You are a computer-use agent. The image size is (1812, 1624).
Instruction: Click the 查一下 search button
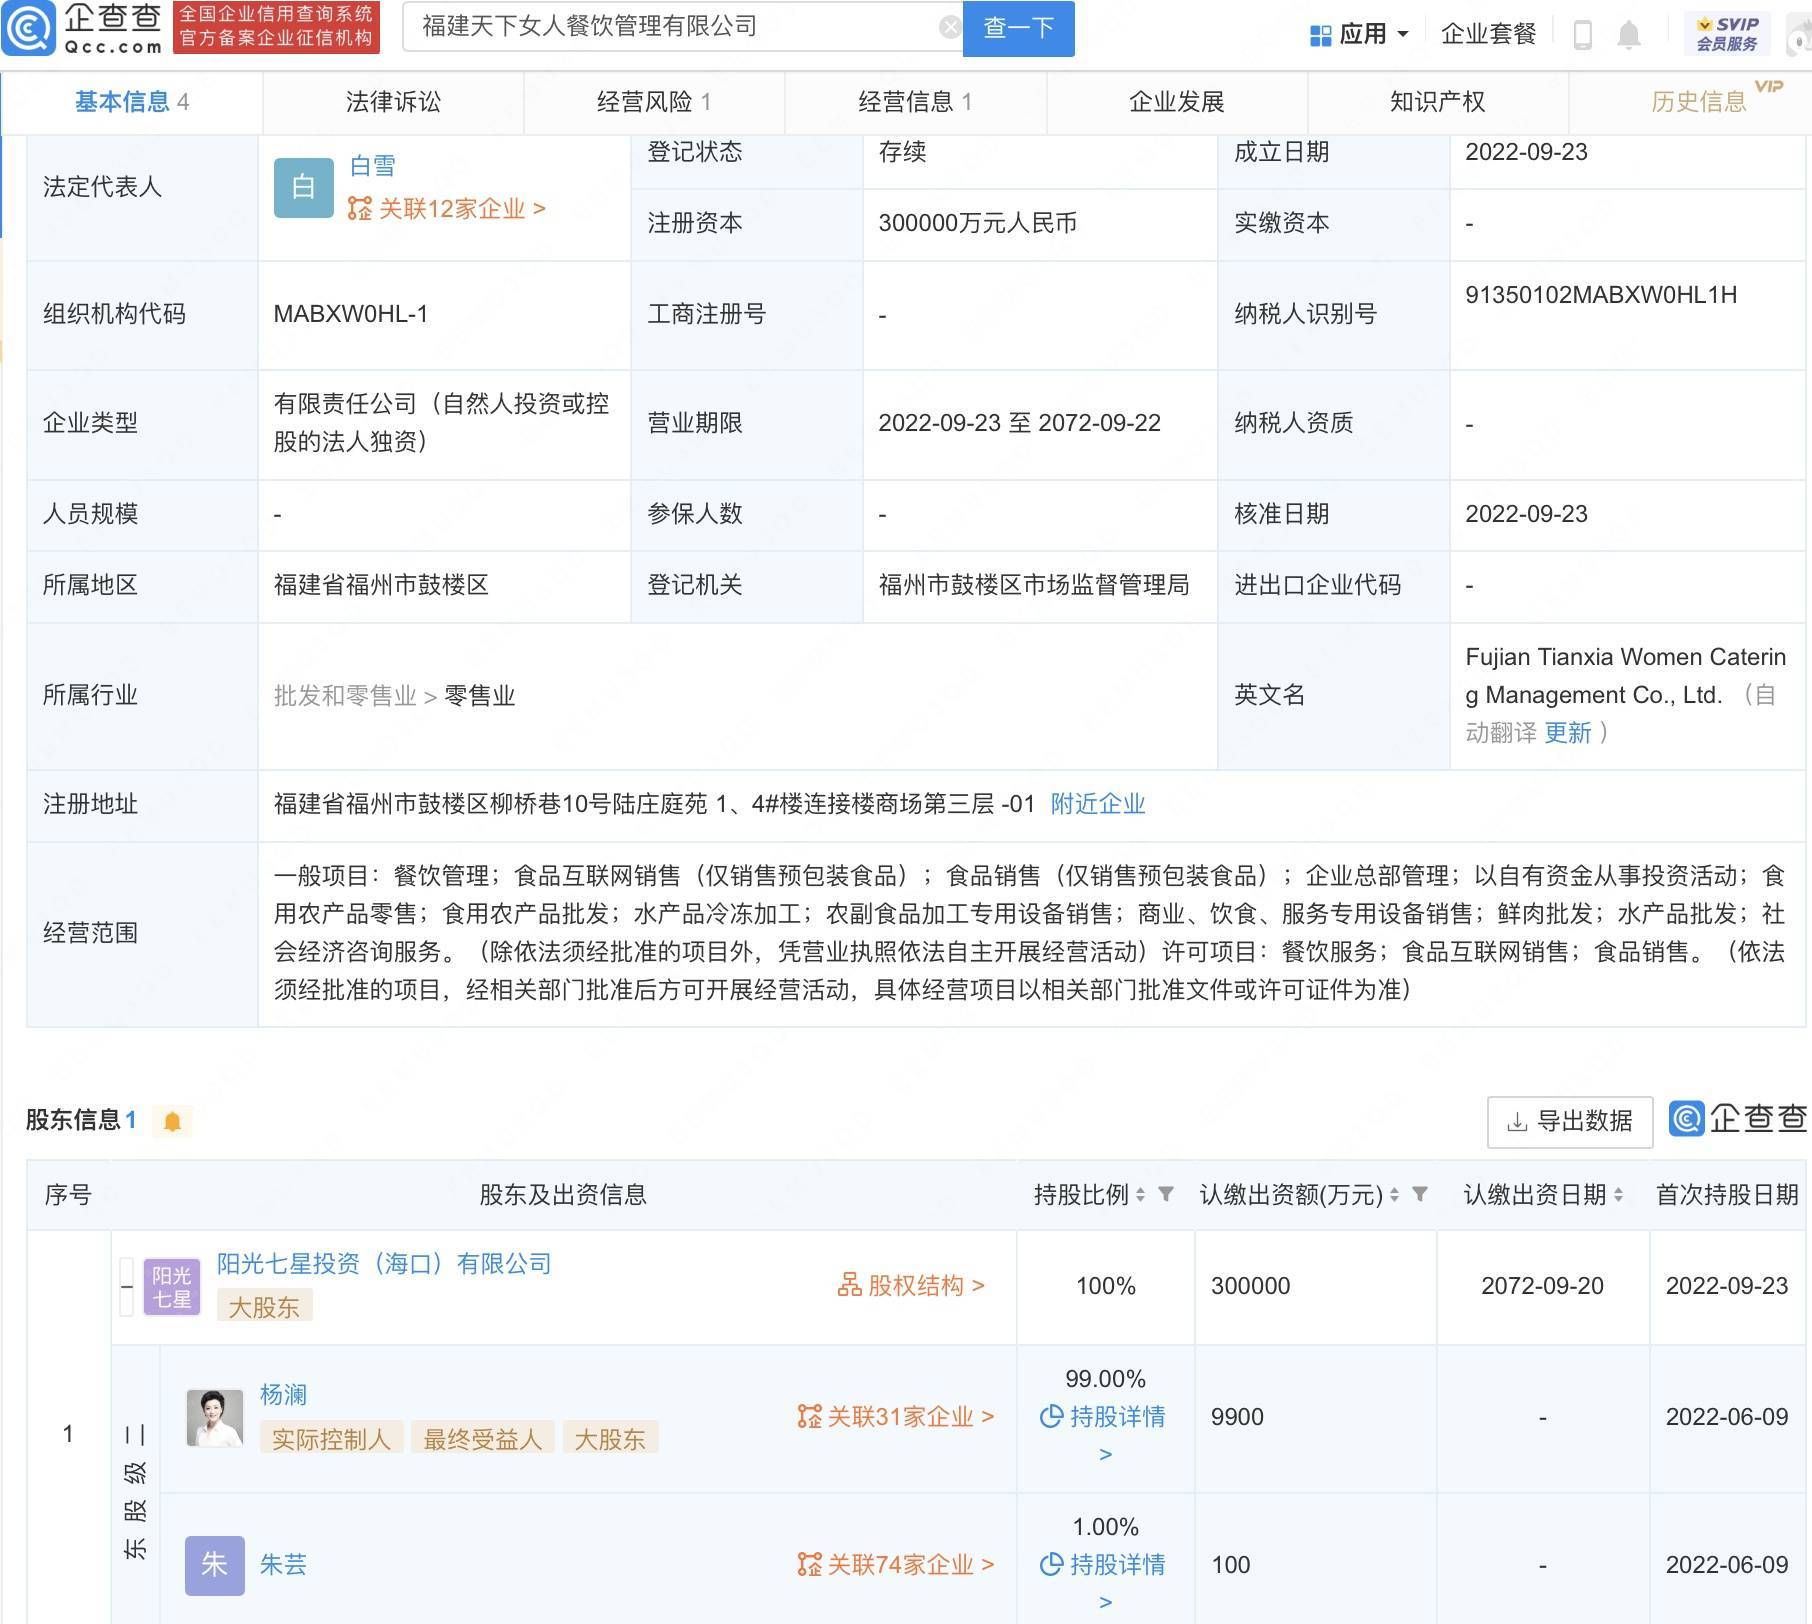[1017, 28]
